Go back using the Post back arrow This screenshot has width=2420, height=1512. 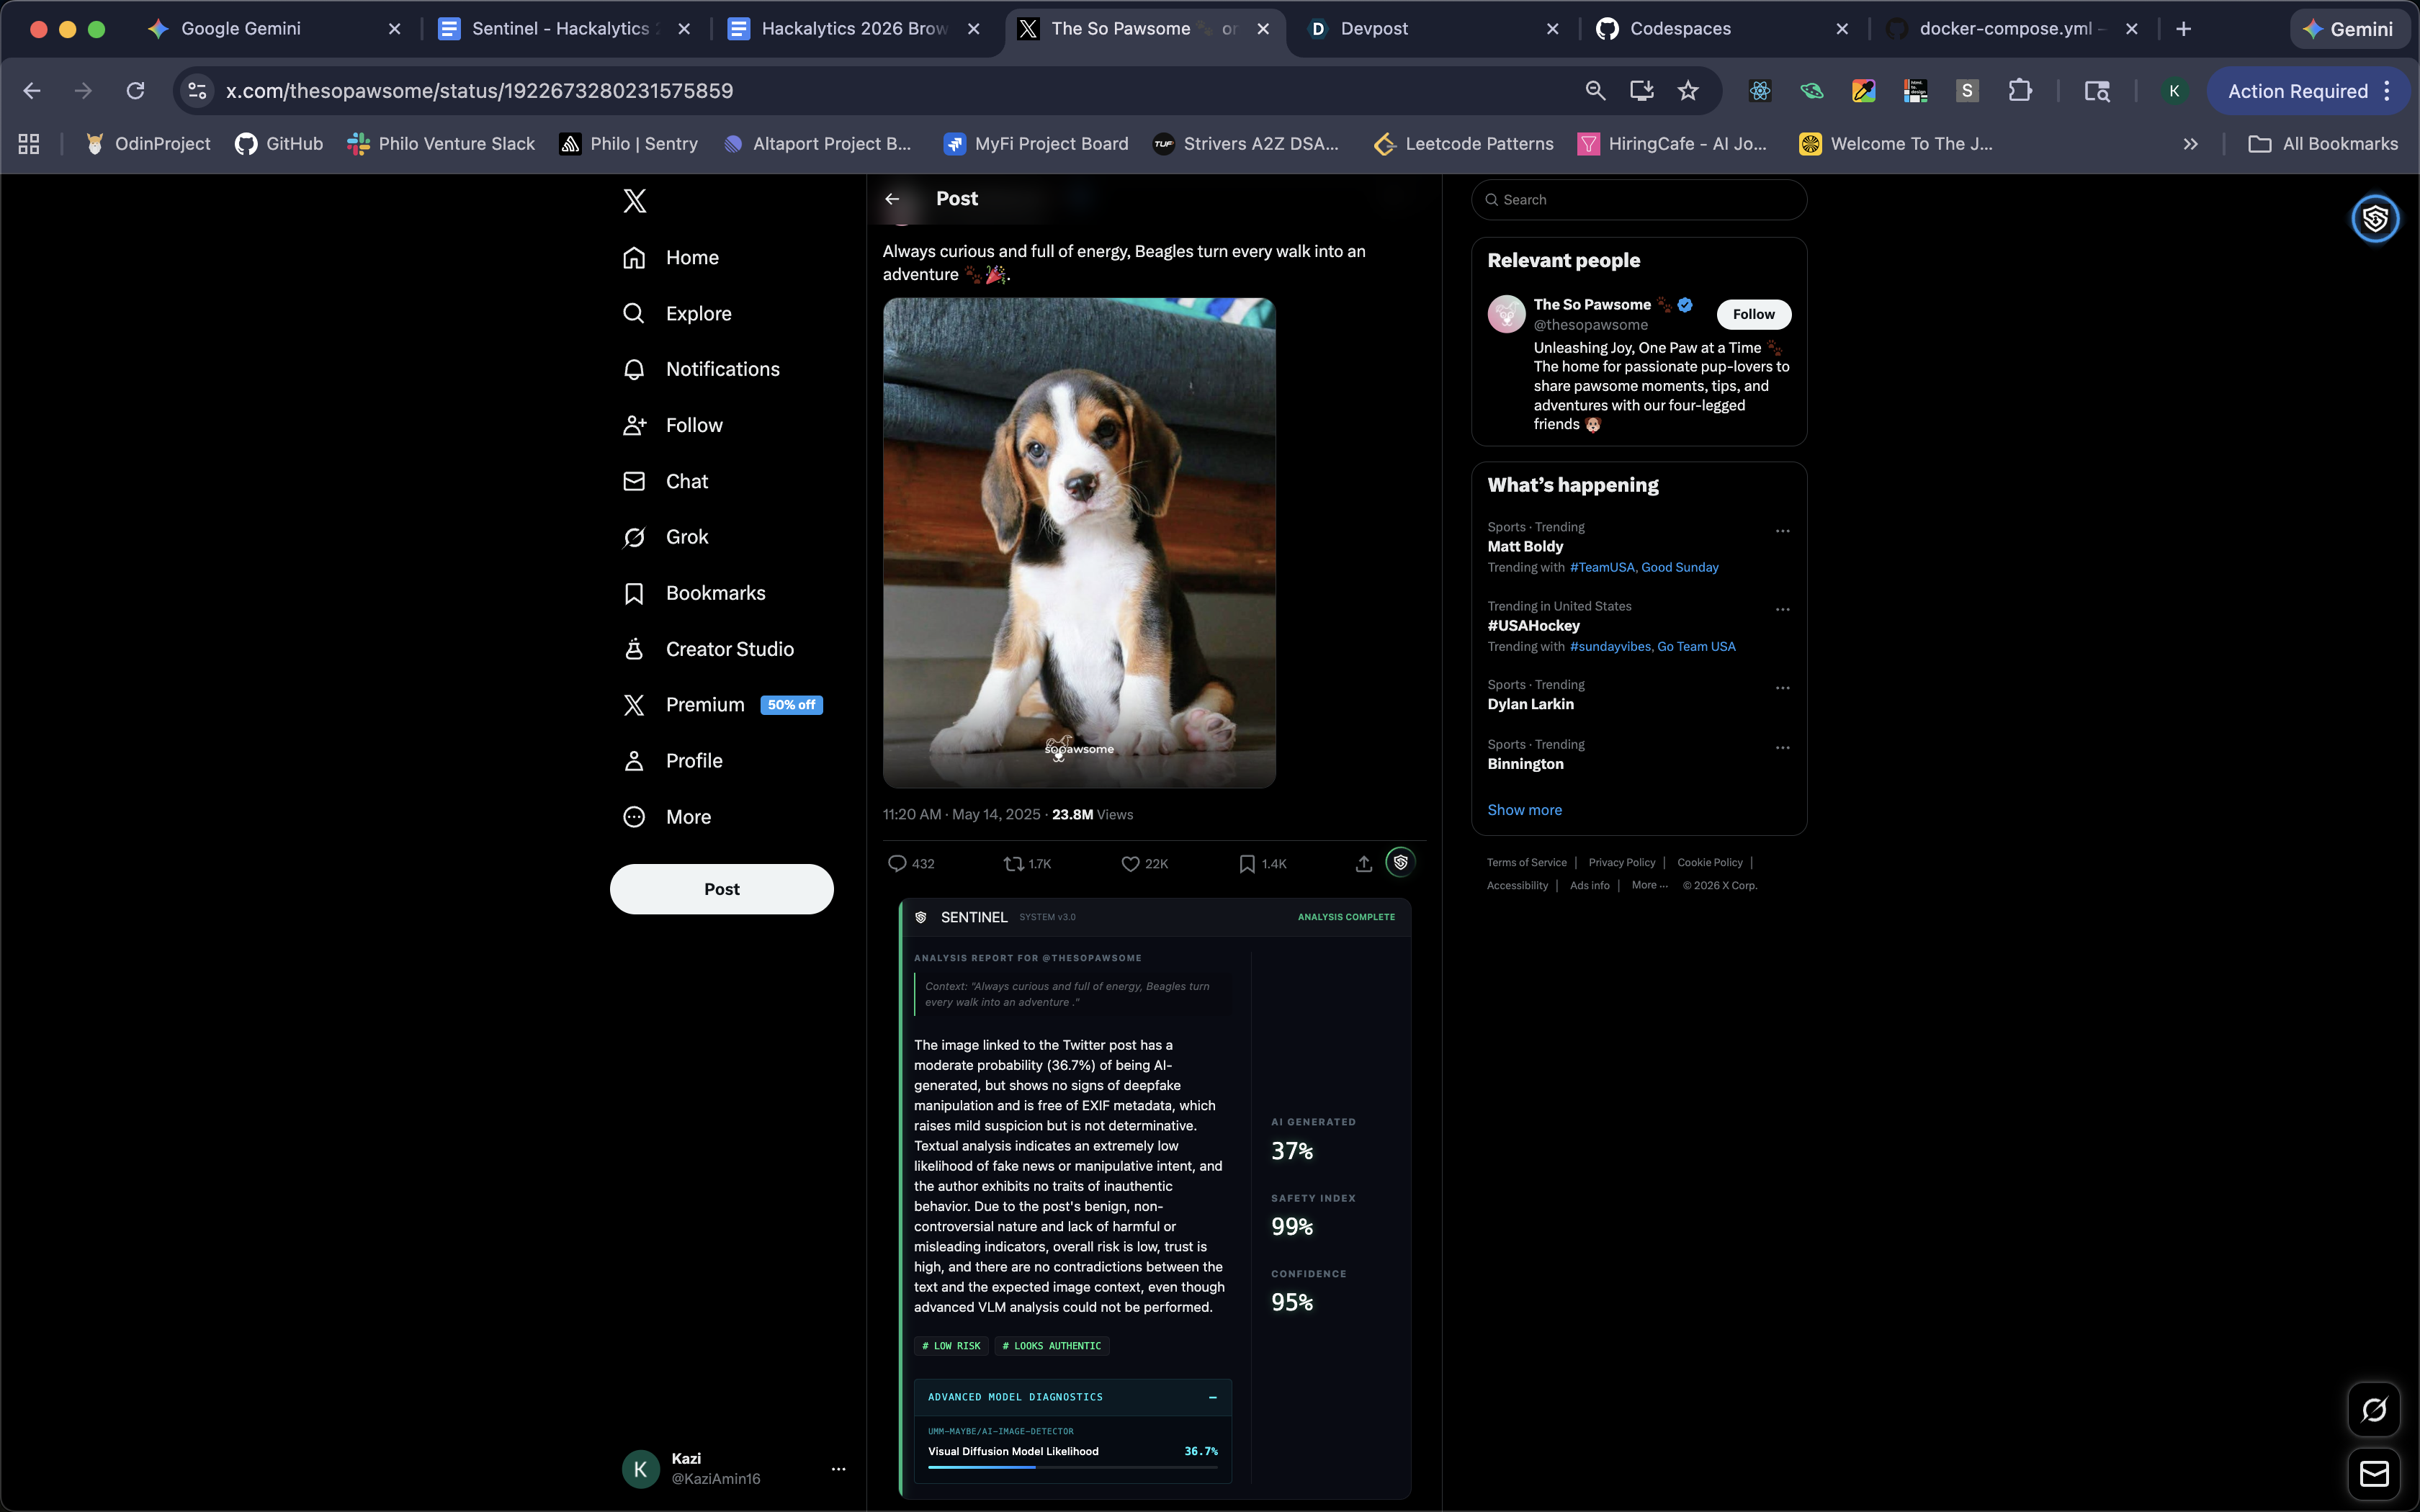point(892,199)
